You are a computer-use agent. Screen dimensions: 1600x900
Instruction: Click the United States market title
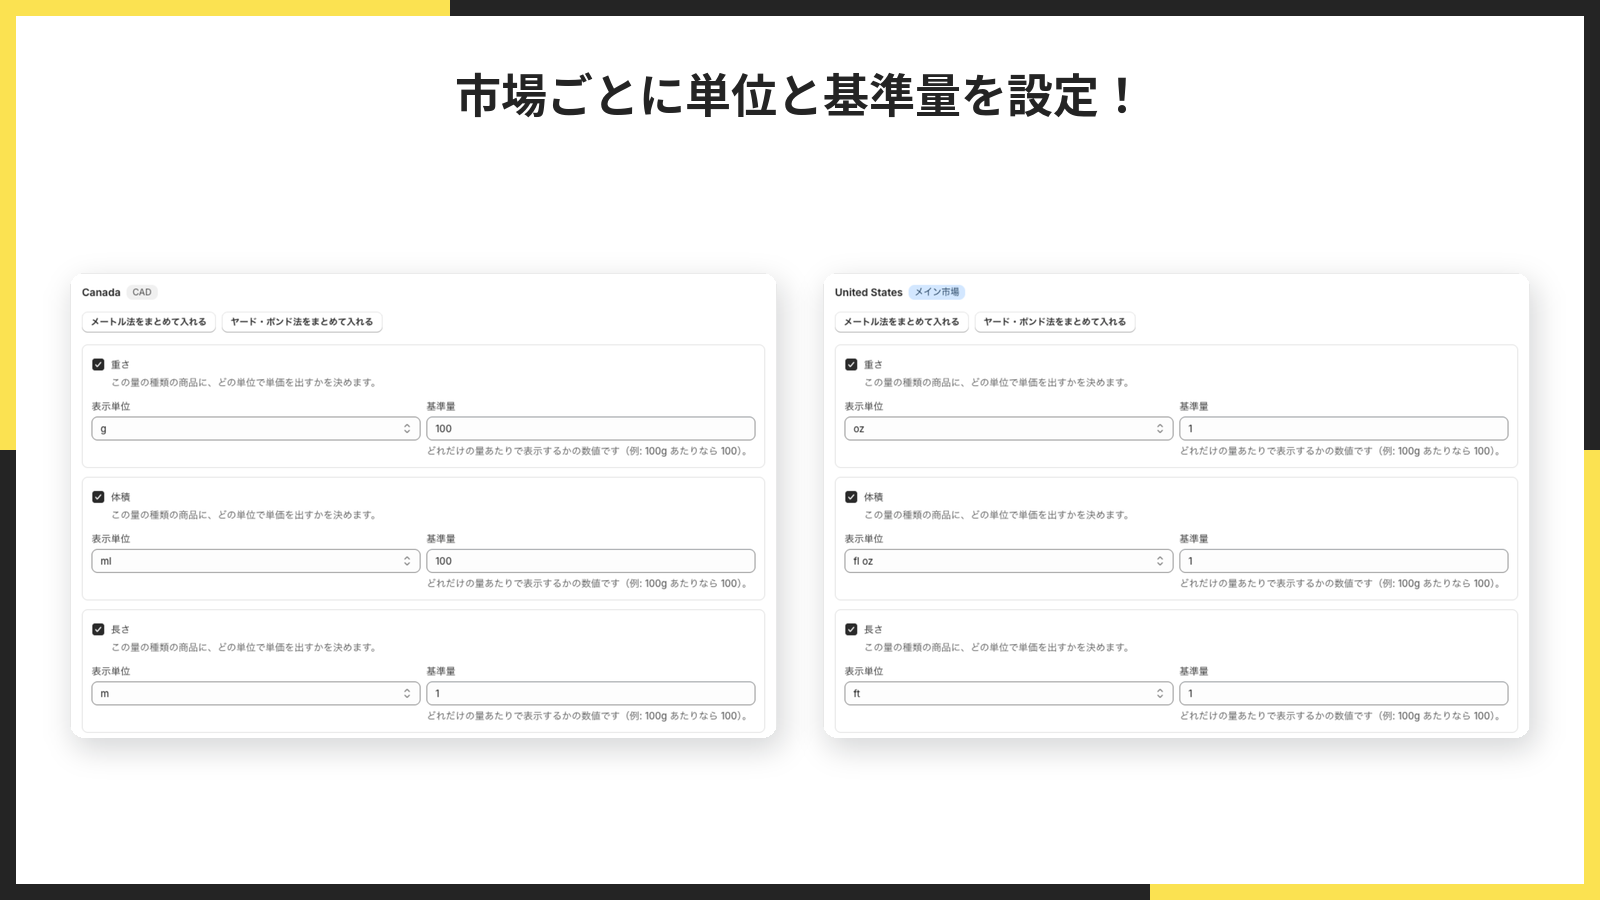tap(869, 293)
